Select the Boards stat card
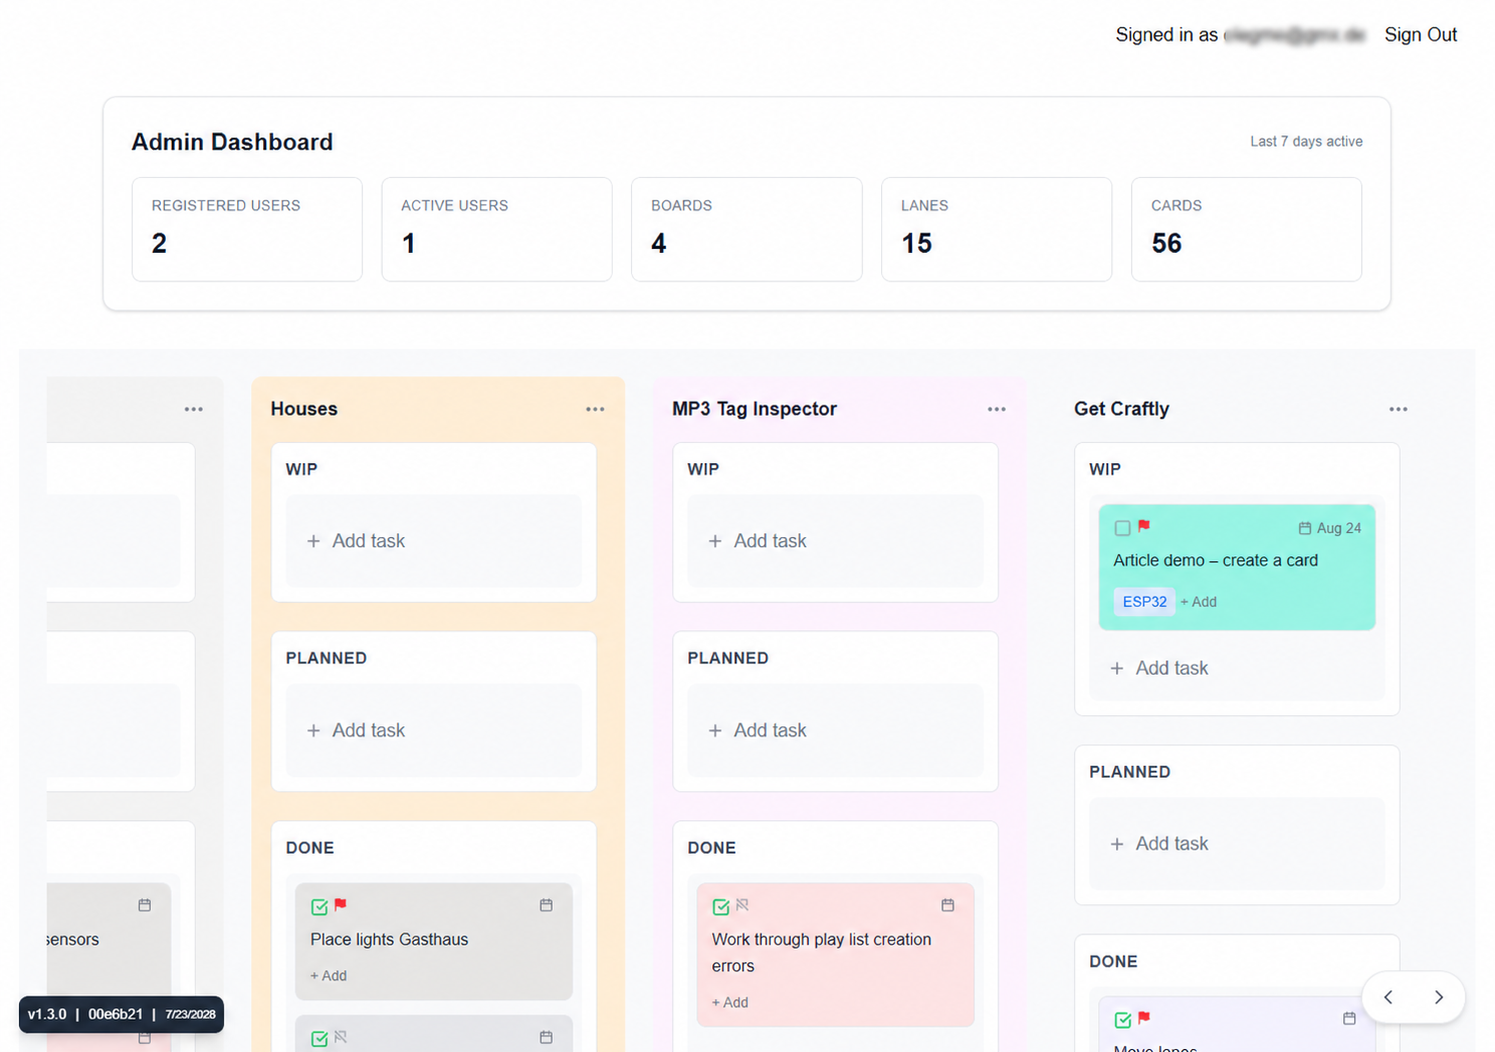The width and height of the screenshot is (1495, 1052). [x=747, y=229]
